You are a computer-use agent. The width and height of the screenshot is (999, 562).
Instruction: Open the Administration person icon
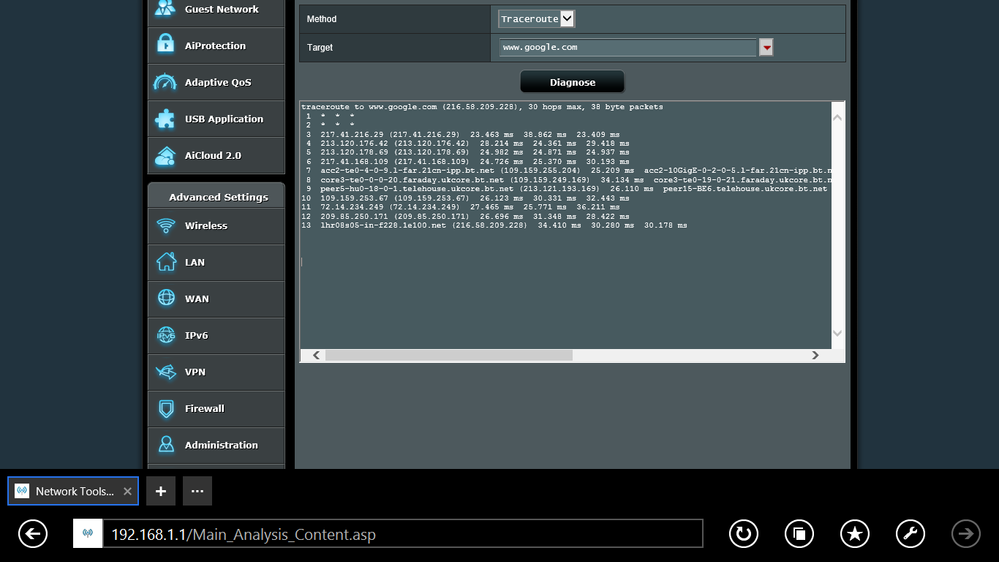166,445
